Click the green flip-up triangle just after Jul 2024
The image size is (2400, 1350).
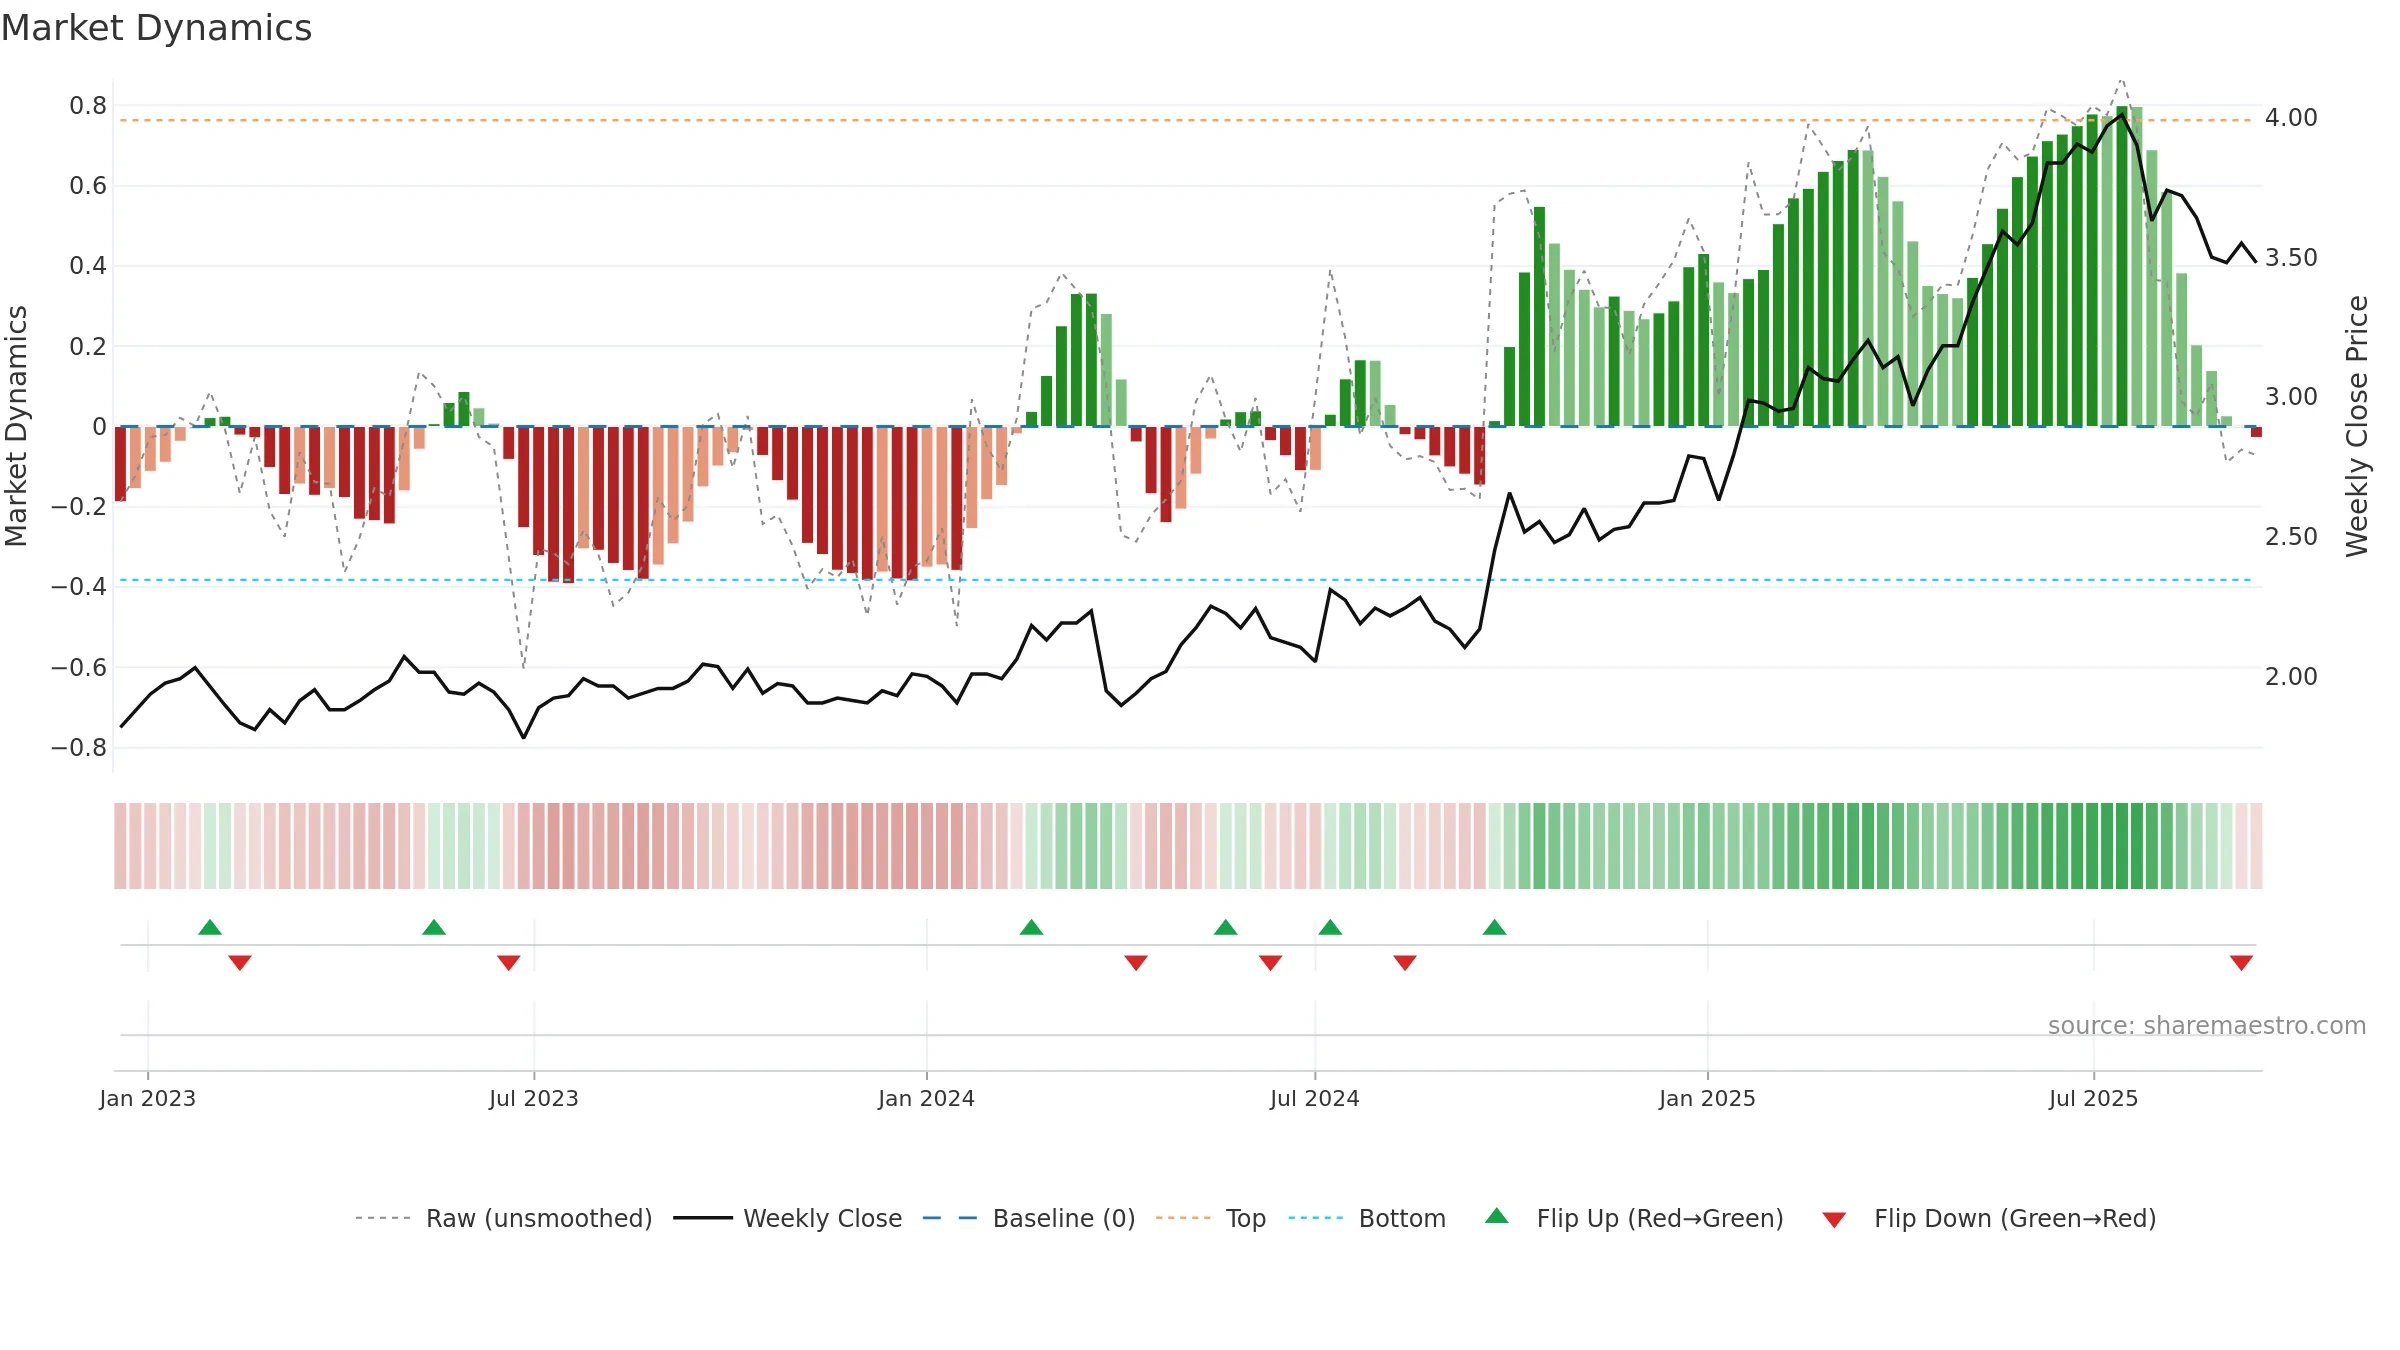point(1330,928)
